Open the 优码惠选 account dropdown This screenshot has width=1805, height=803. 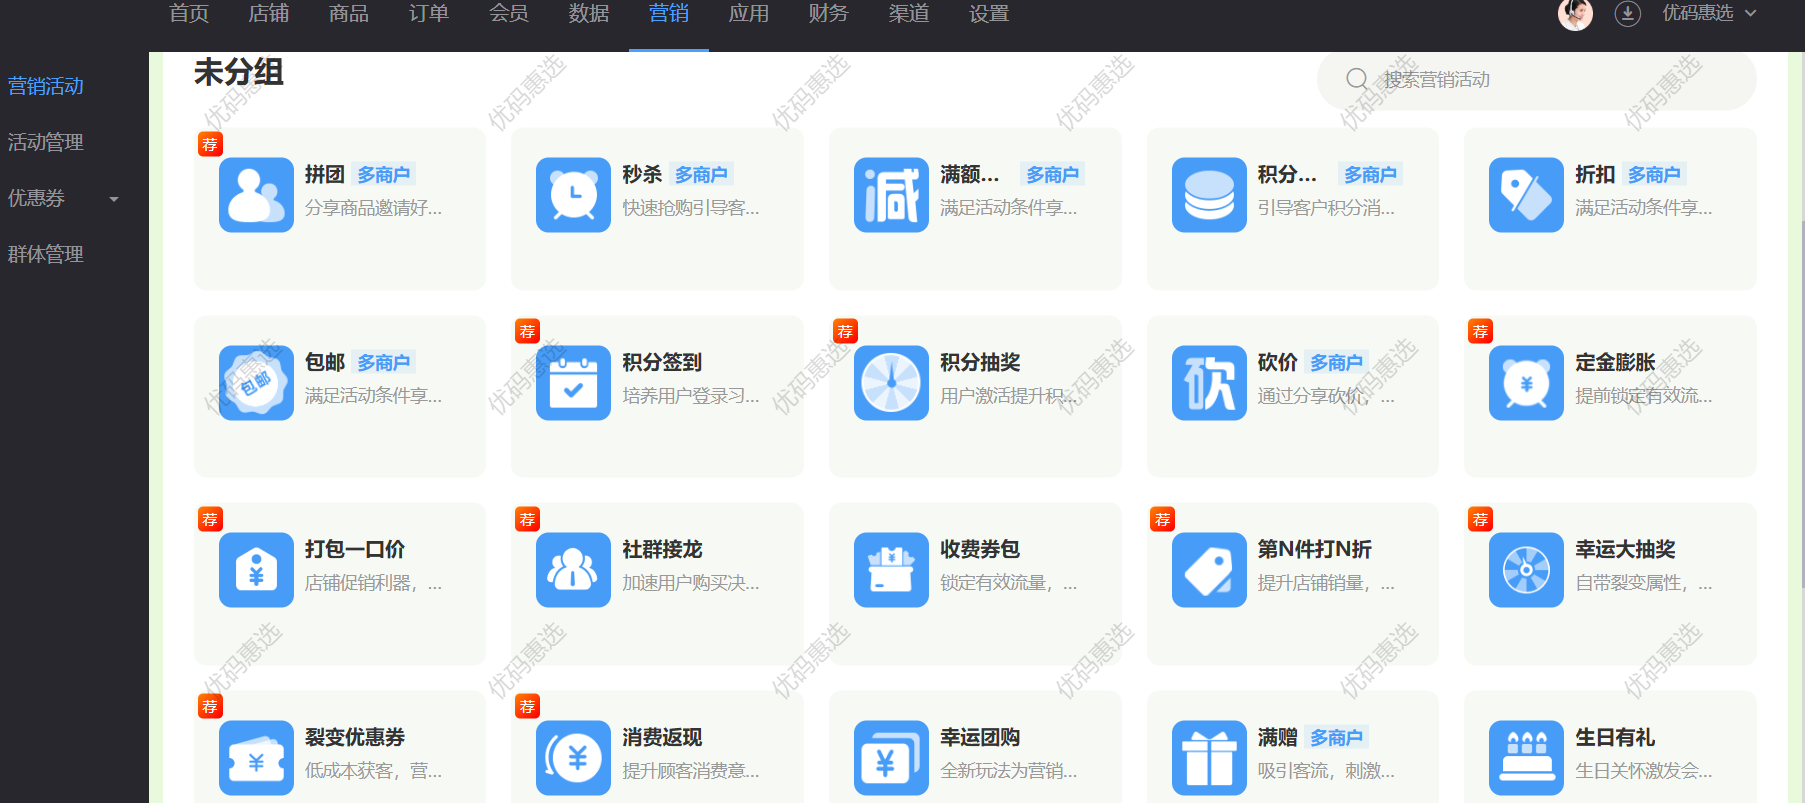point(1709,14)
